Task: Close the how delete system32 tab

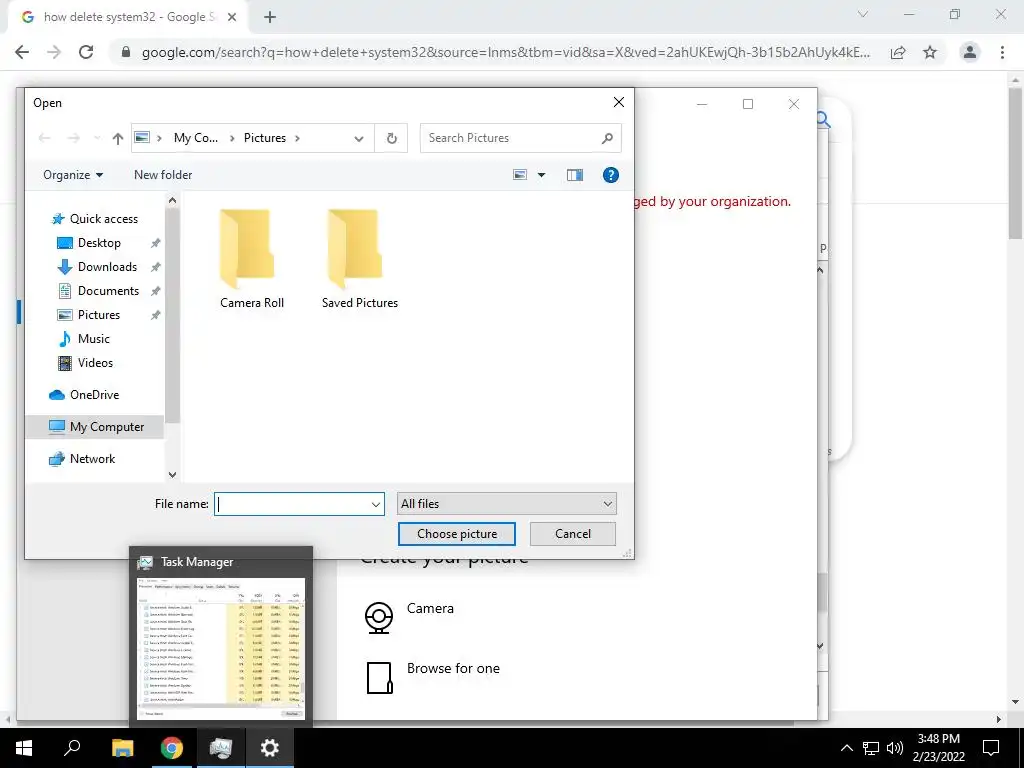Action: coord(232,17)
